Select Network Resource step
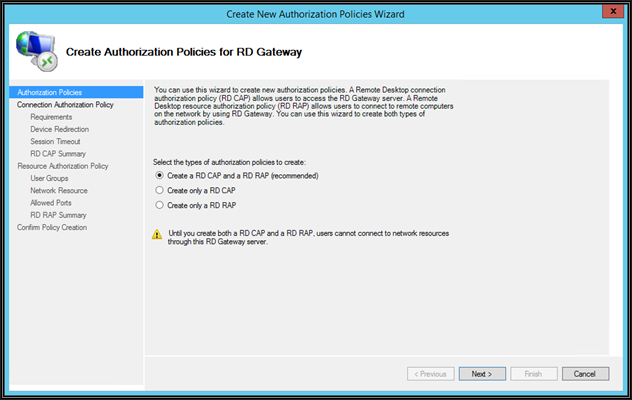This screenshot has height=400, width=632. 59,190
